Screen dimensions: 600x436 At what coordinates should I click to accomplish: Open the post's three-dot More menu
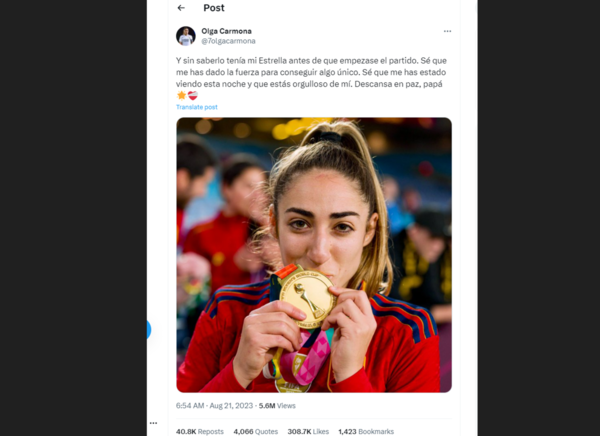click(447, 31)
